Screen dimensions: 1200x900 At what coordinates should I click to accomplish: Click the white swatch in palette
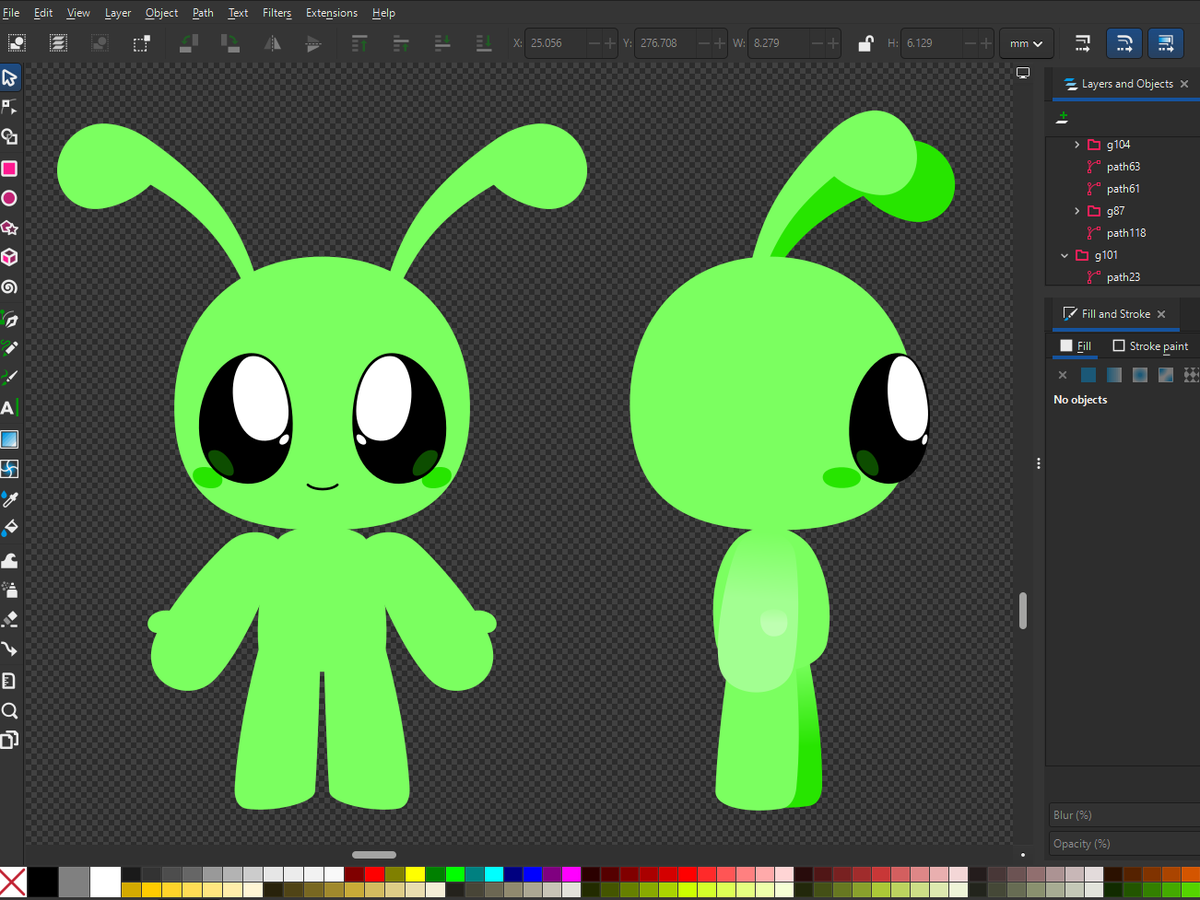point(104,882)
